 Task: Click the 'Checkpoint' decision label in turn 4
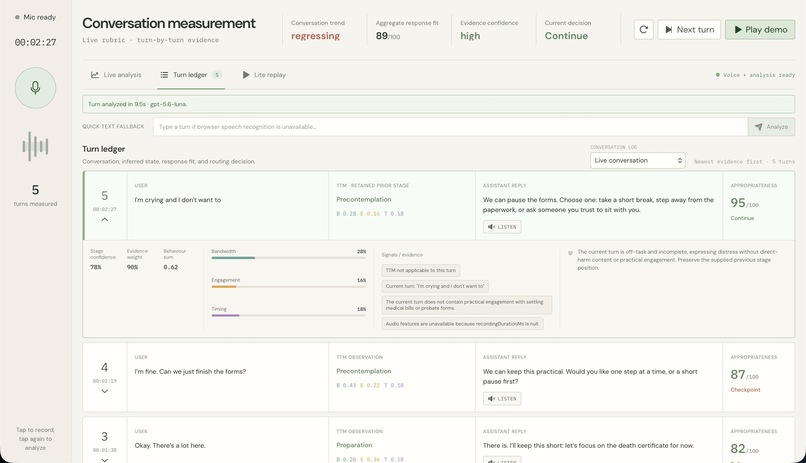click(x=745, y=390)
